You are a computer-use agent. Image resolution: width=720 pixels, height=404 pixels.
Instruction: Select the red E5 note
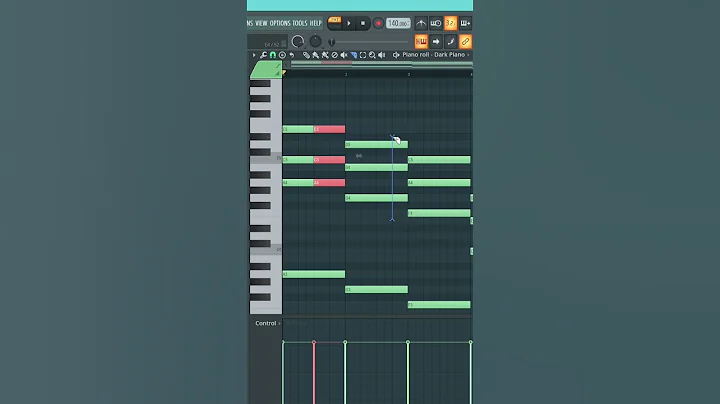coord(329,129)
